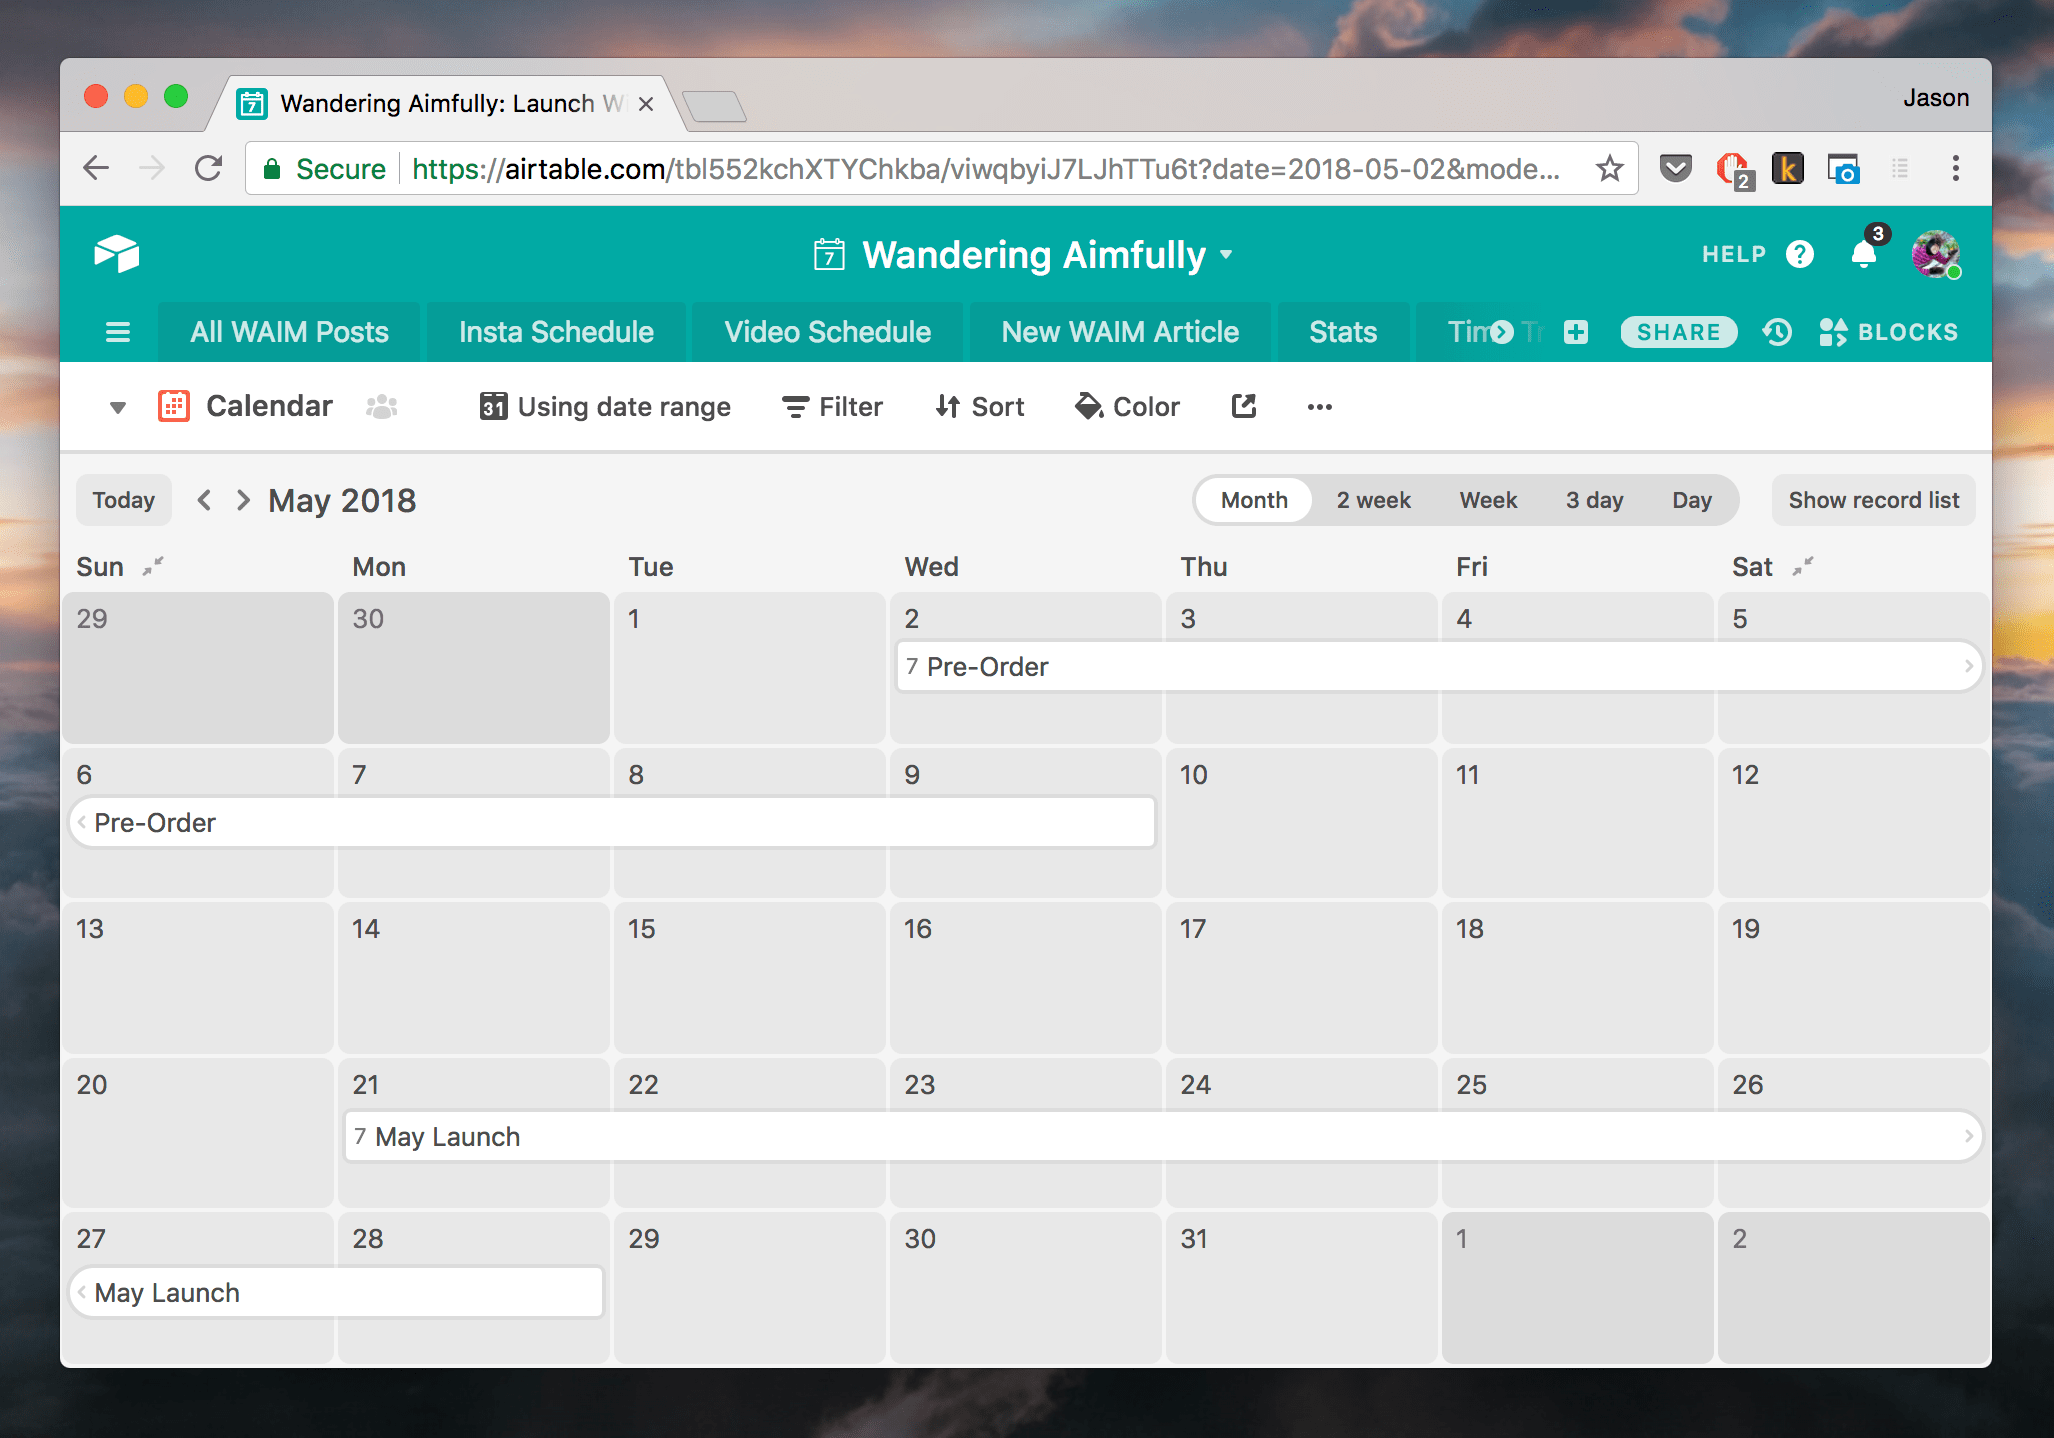This screenshot has height=1438, width=2054.
Task: Open the revision history clock icon
Action: pyautogui.click(x=1777, y=332)
